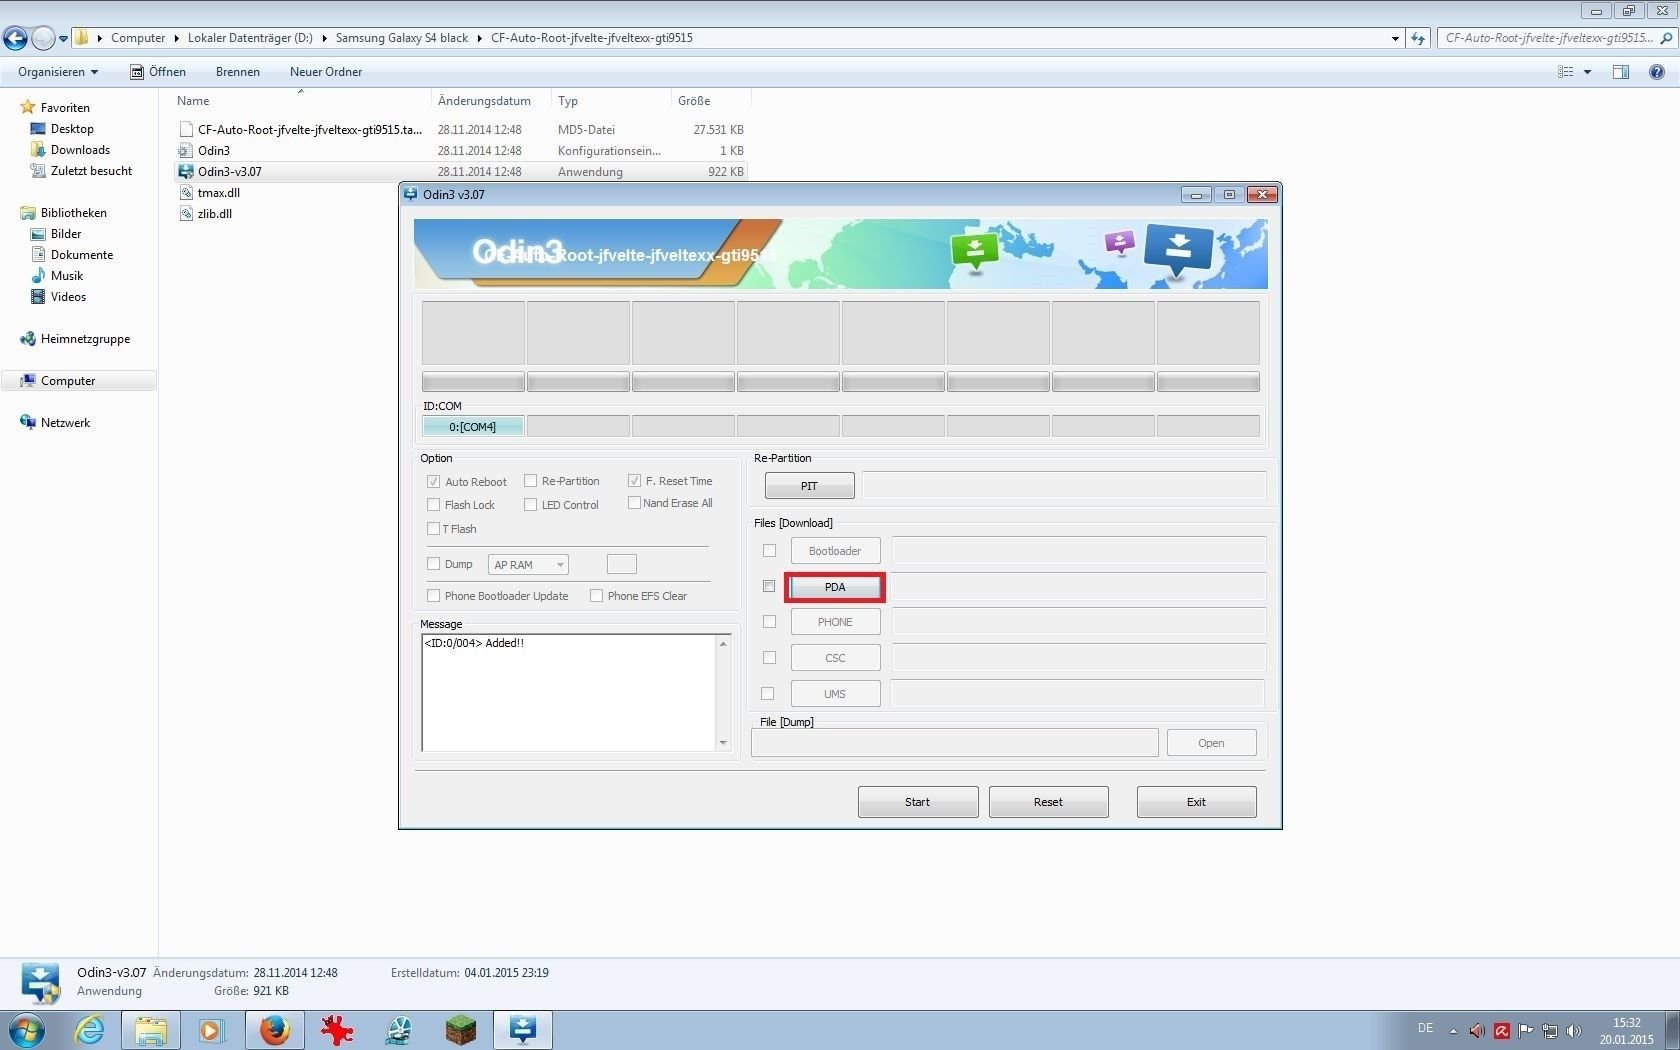This screenshot has height=1050, width=1680.
Task: Expand the address bar history dropdown
Action: coord(1395,38)
